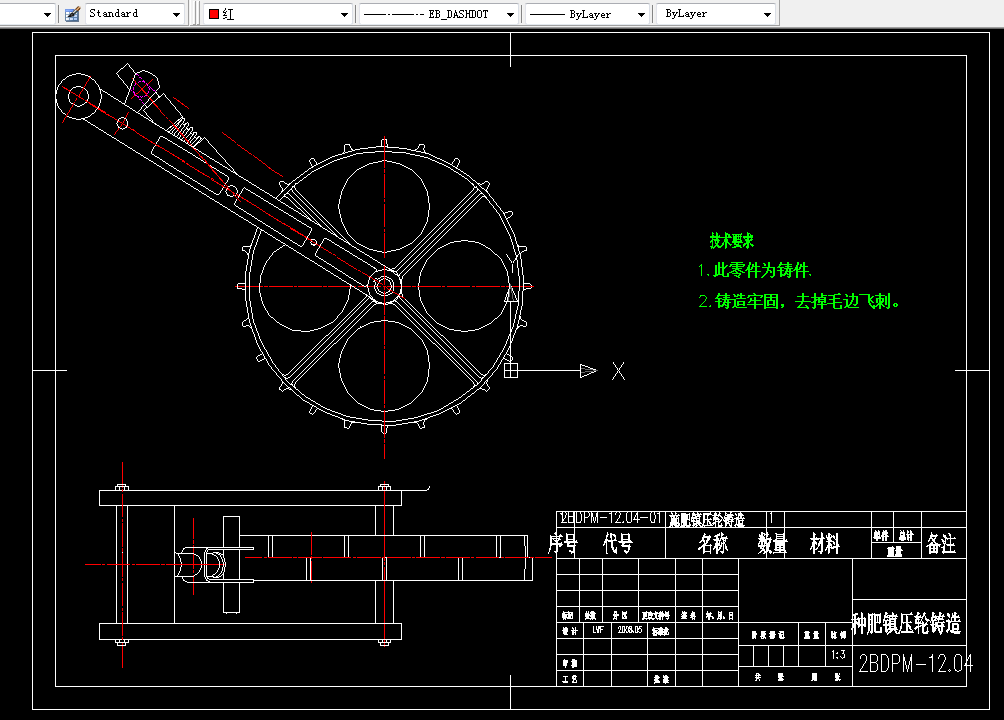Select the note '1.此零件为铸件'
This screenshot has height=720, width=1004.
point(754,270)
